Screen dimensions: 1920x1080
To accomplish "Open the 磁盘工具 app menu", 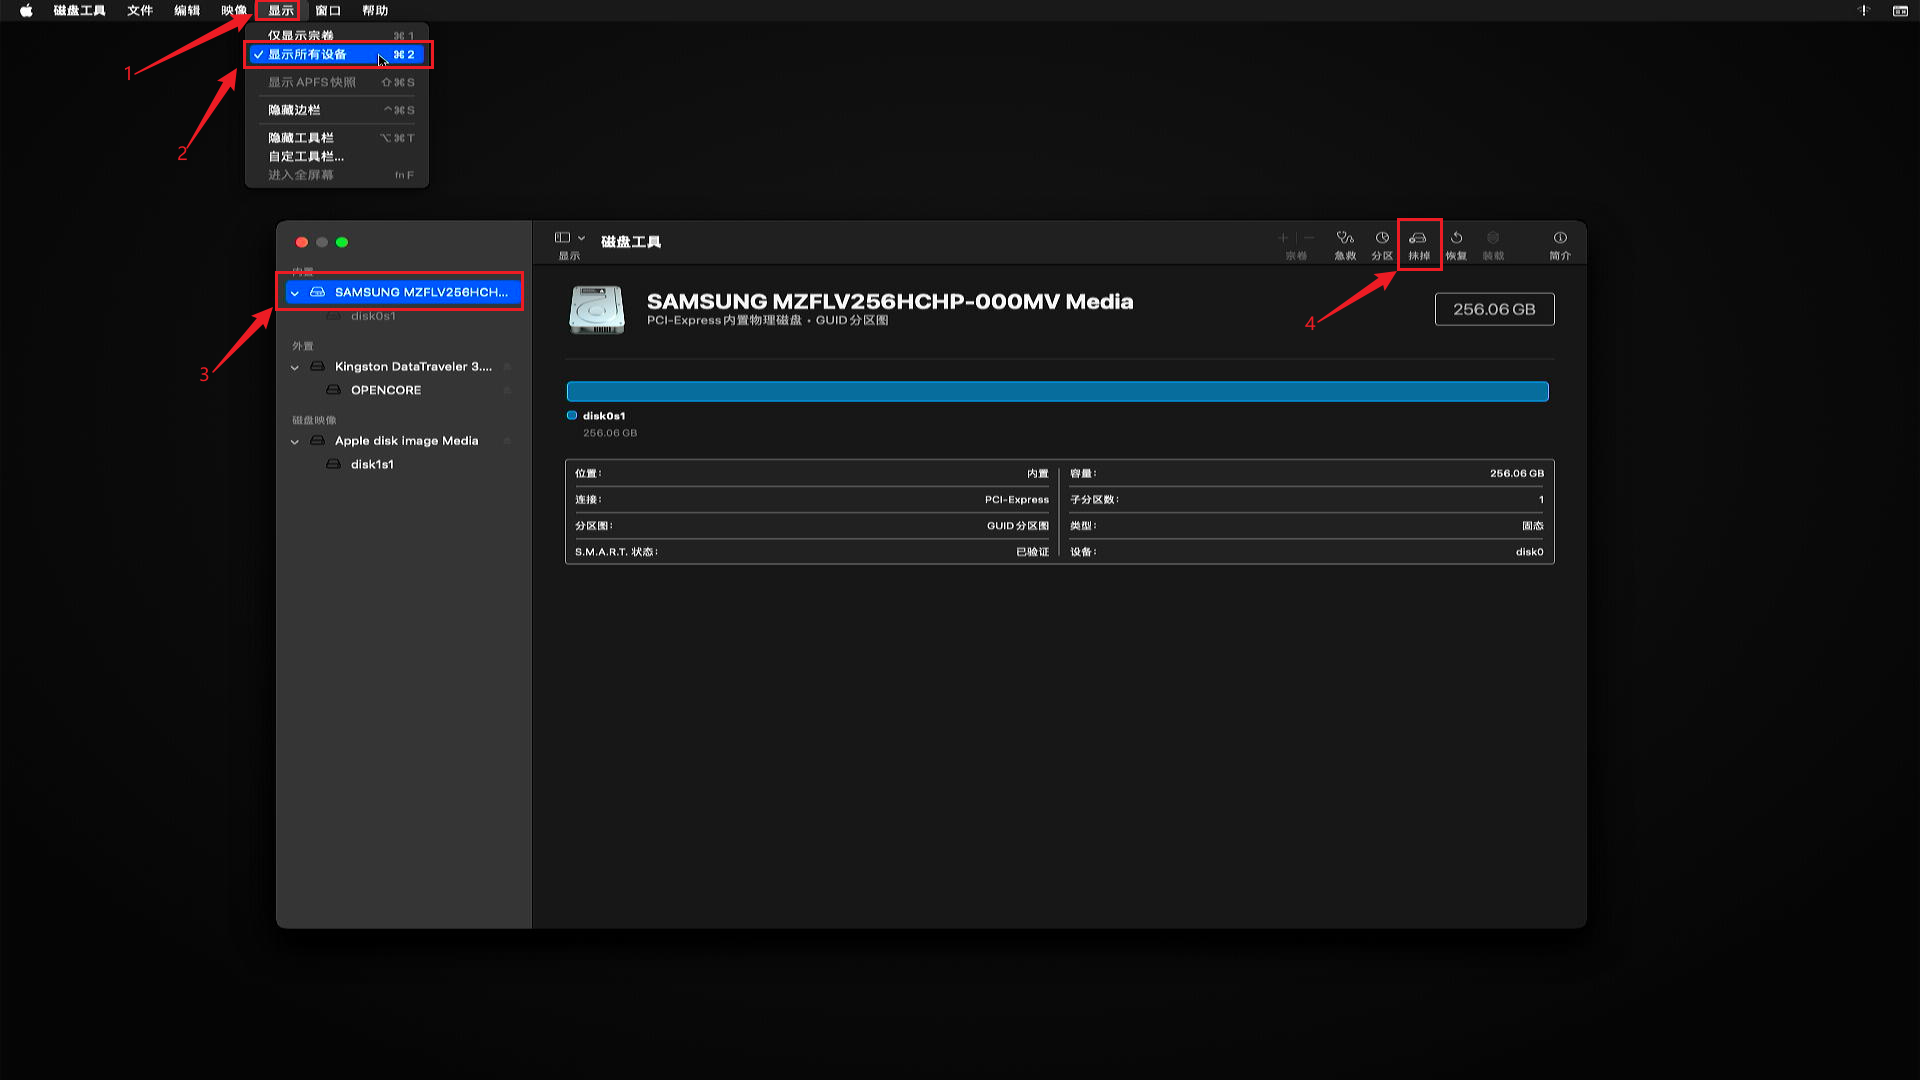I will coord(79,11).
